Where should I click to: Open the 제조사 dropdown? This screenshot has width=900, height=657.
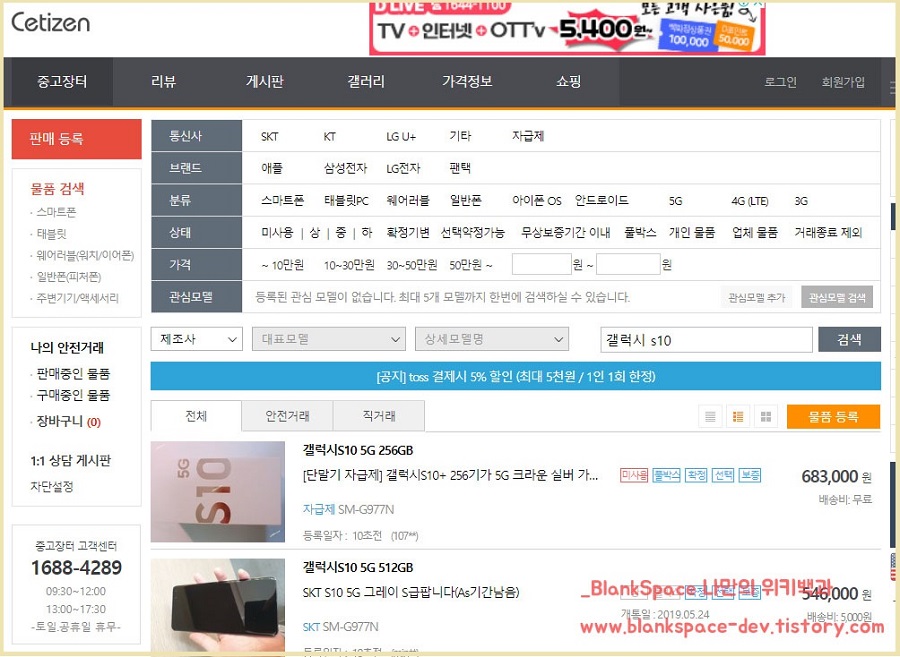[197, 339]
